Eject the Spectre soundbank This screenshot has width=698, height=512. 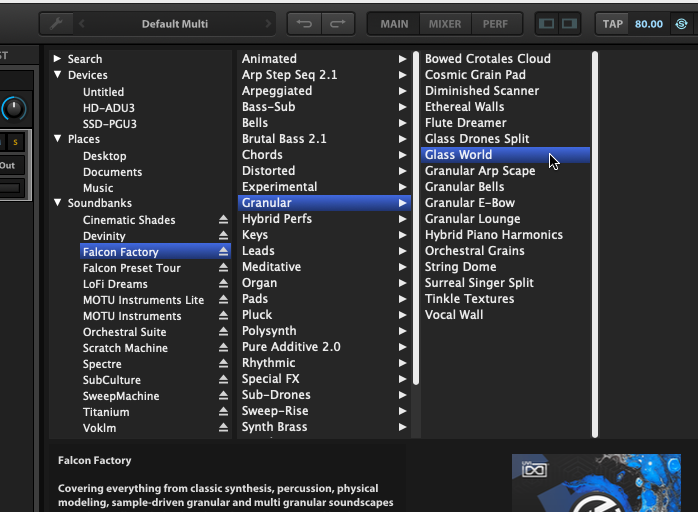[x=223, y=364]
